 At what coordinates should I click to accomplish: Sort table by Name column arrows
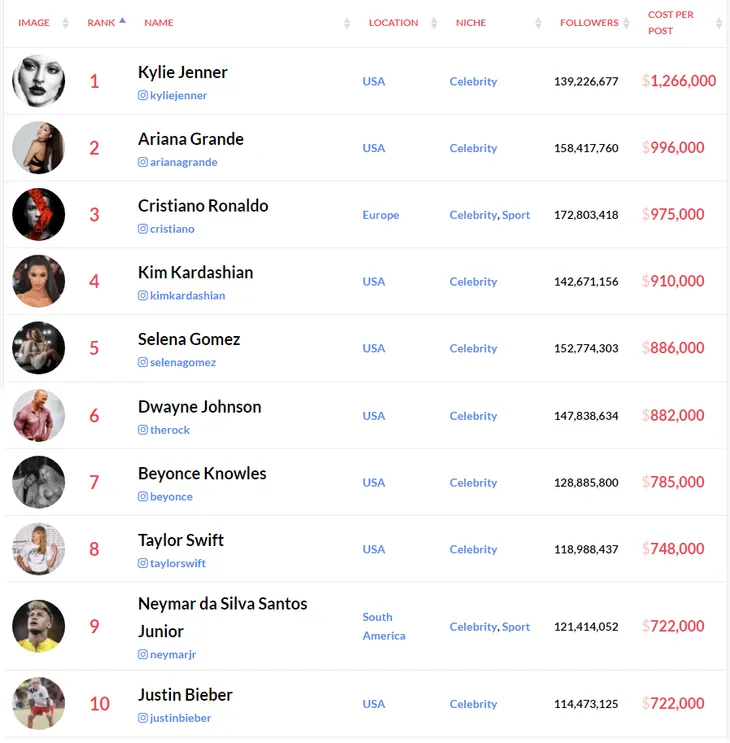tap(347, 23)
